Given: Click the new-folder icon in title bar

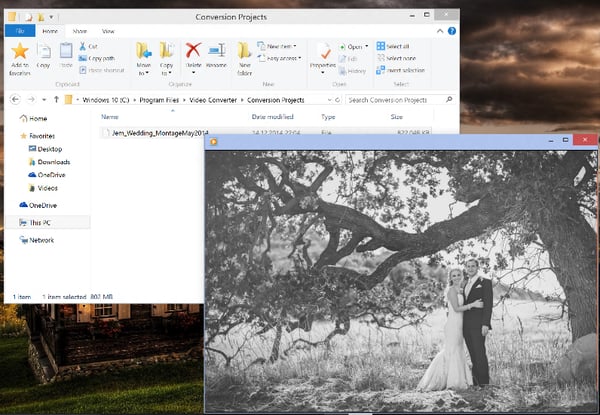Looking at the screenshot, I should point(41,17).
